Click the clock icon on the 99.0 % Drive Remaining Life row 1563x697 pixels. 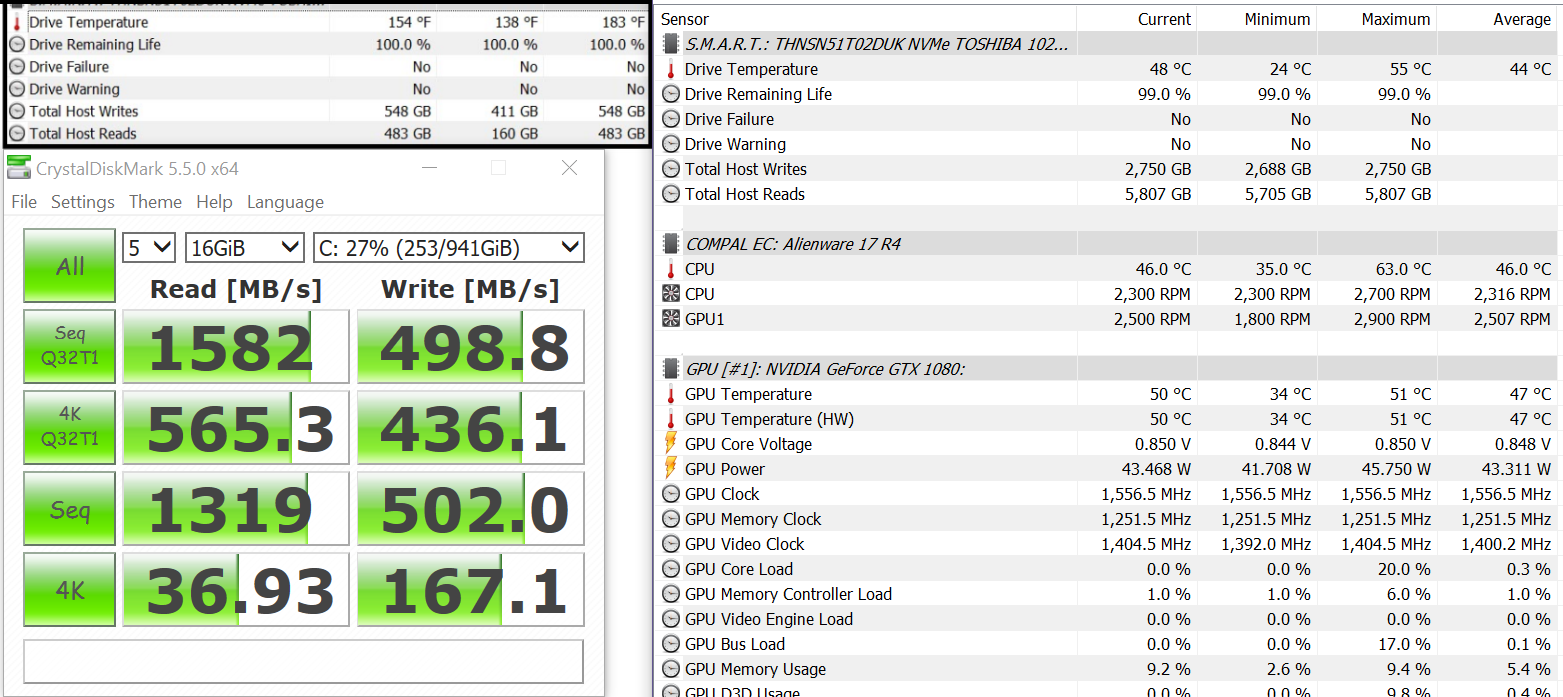[671, 94]
